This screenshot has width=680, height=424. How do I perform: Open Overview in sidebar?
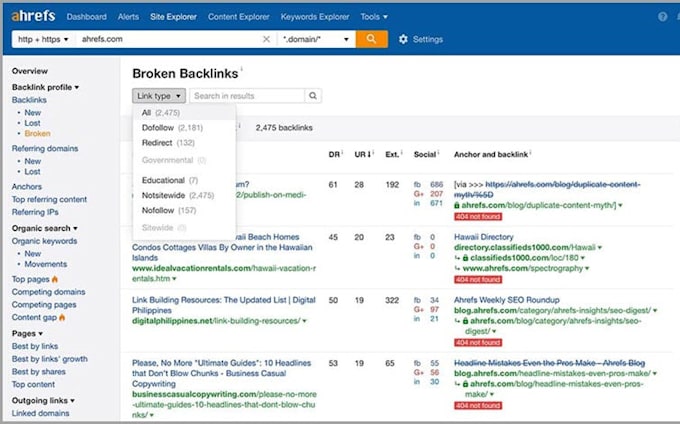(29, 71)
